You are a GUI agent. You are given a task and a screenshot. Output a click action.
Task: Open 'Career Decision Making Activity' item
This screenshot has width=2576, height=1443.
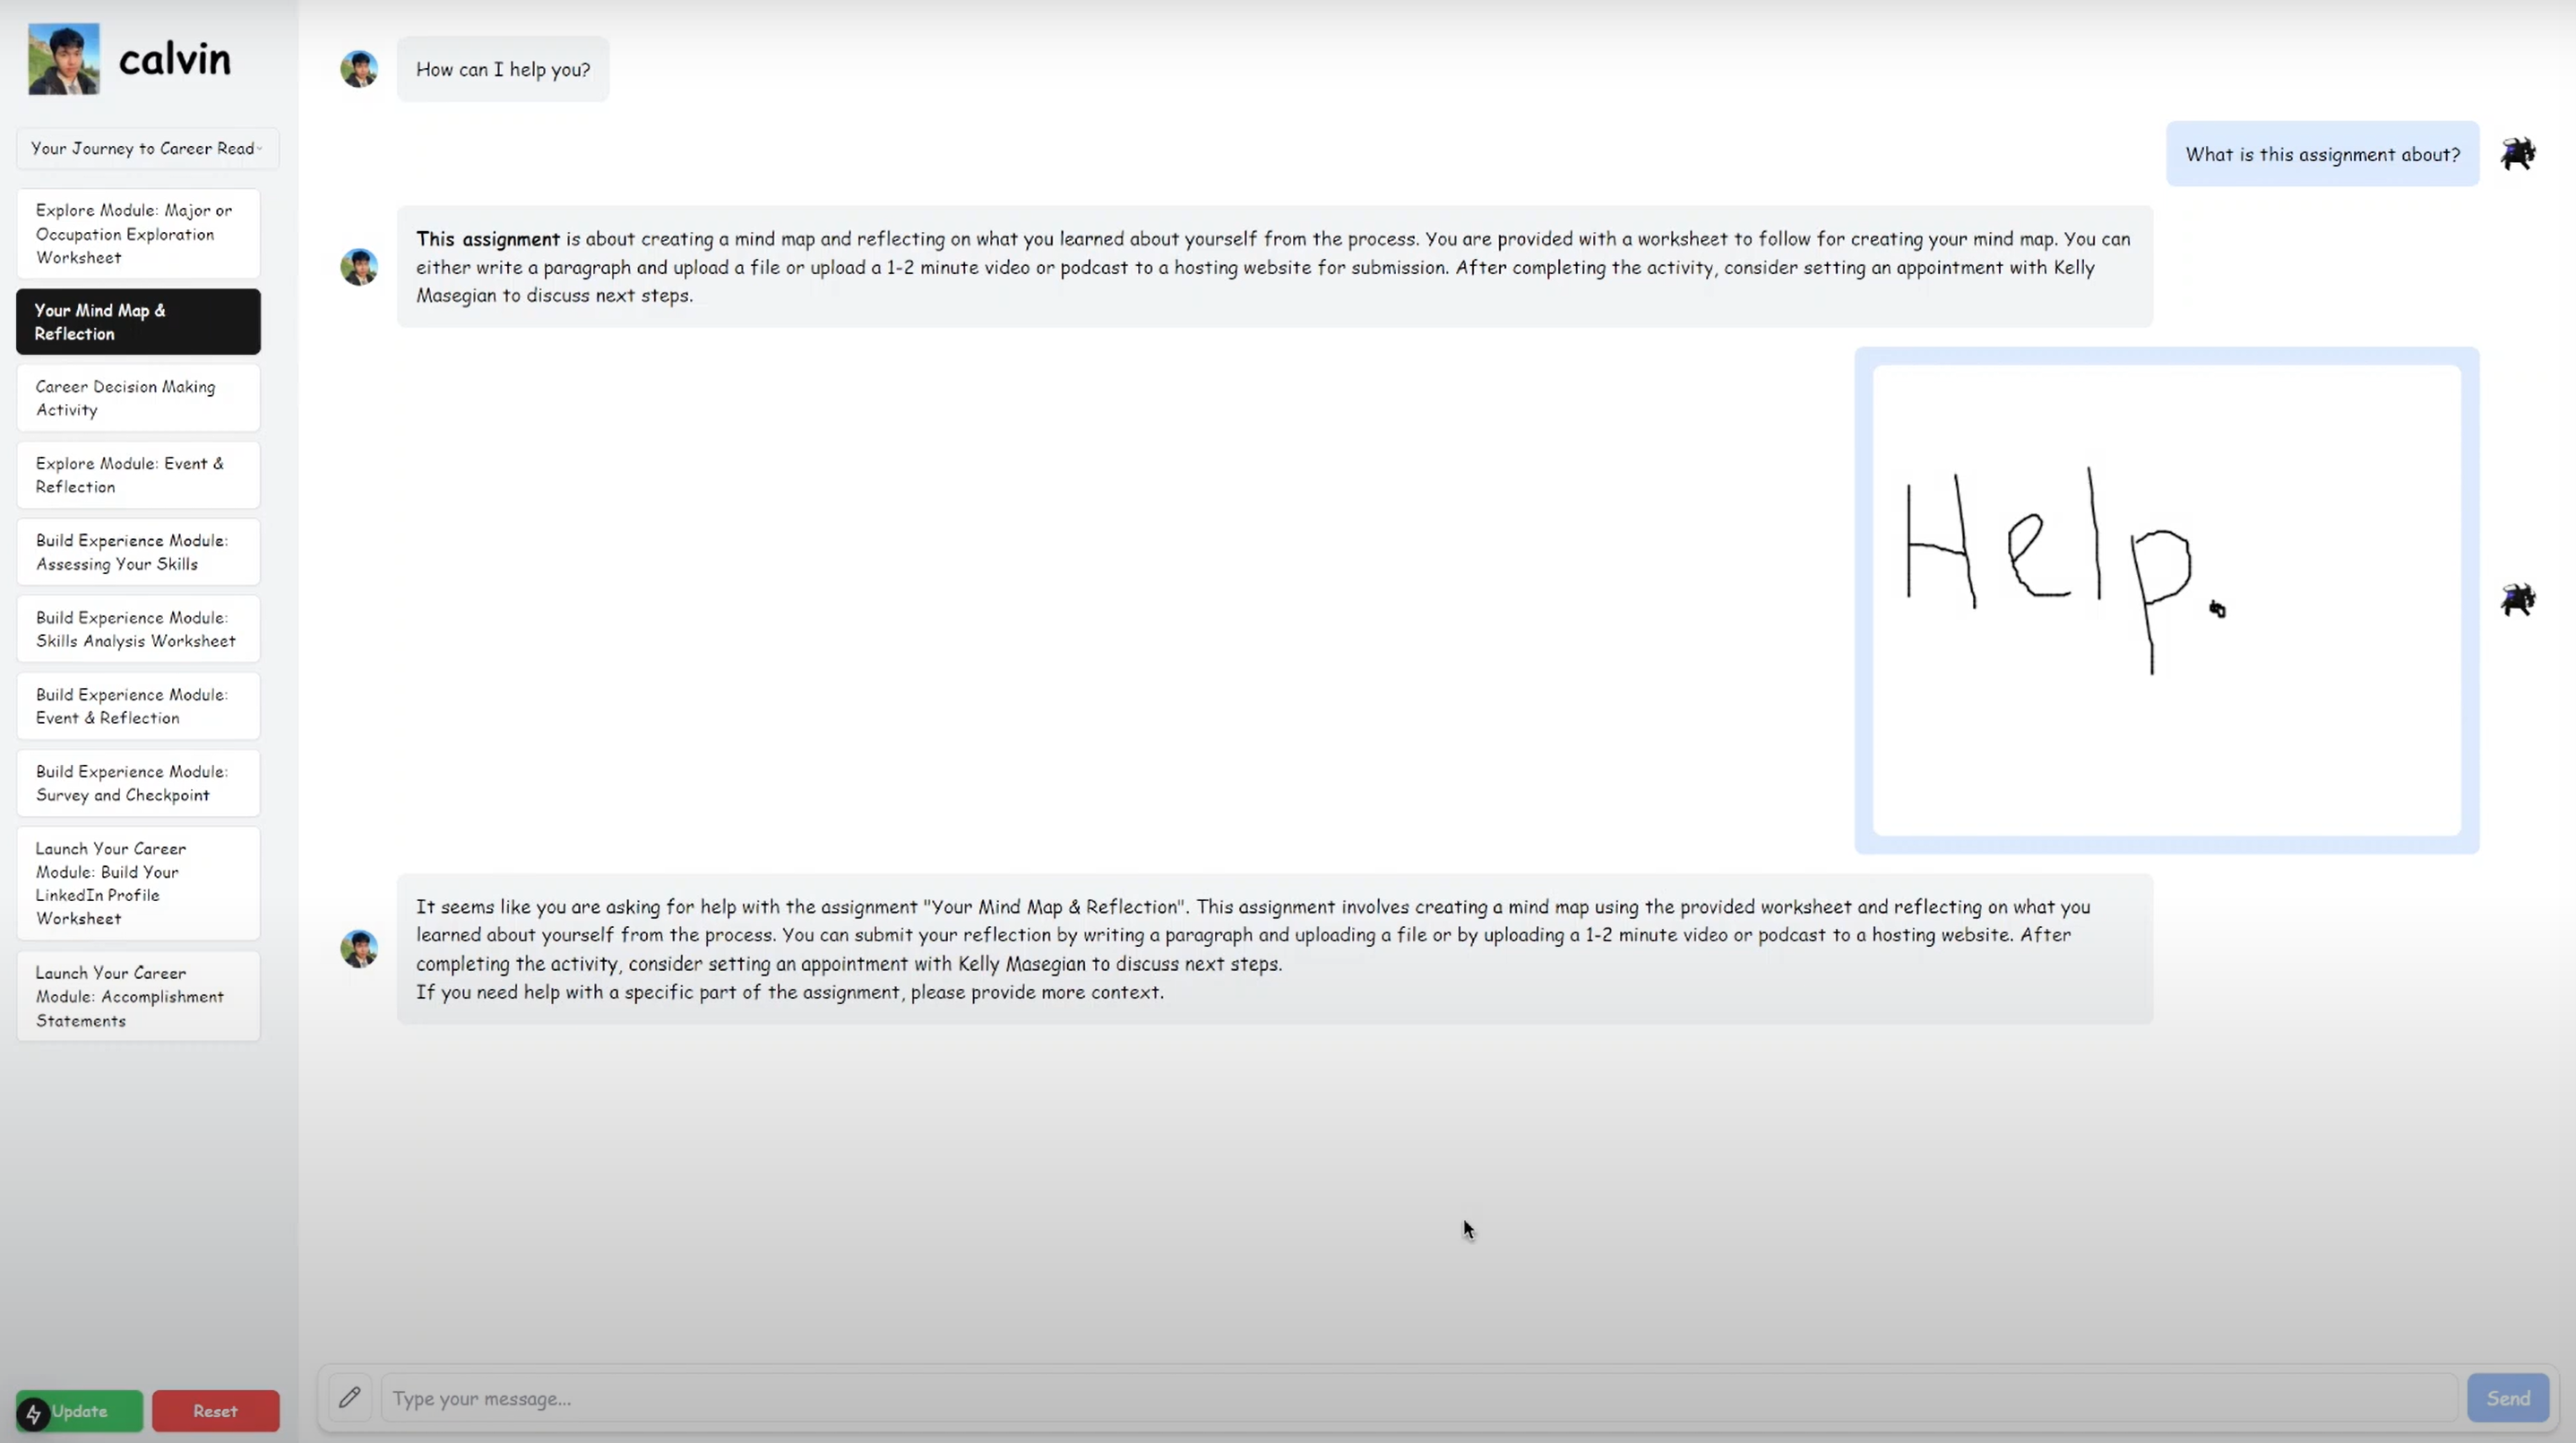coord(138,398)
